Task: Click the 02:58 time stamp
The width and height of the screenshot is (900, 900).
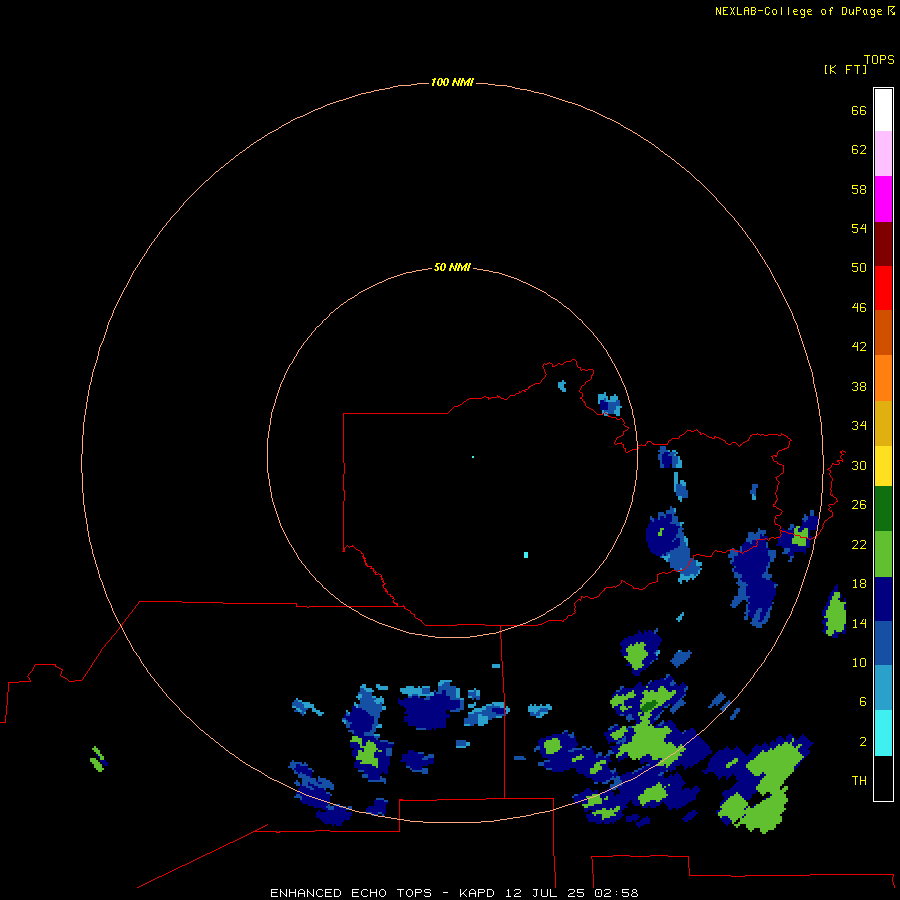Action: tap(616, 893)
